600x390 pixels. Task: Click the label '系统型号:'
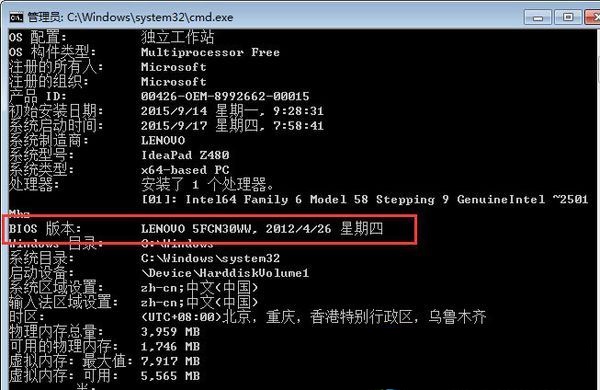click(41, 155)
